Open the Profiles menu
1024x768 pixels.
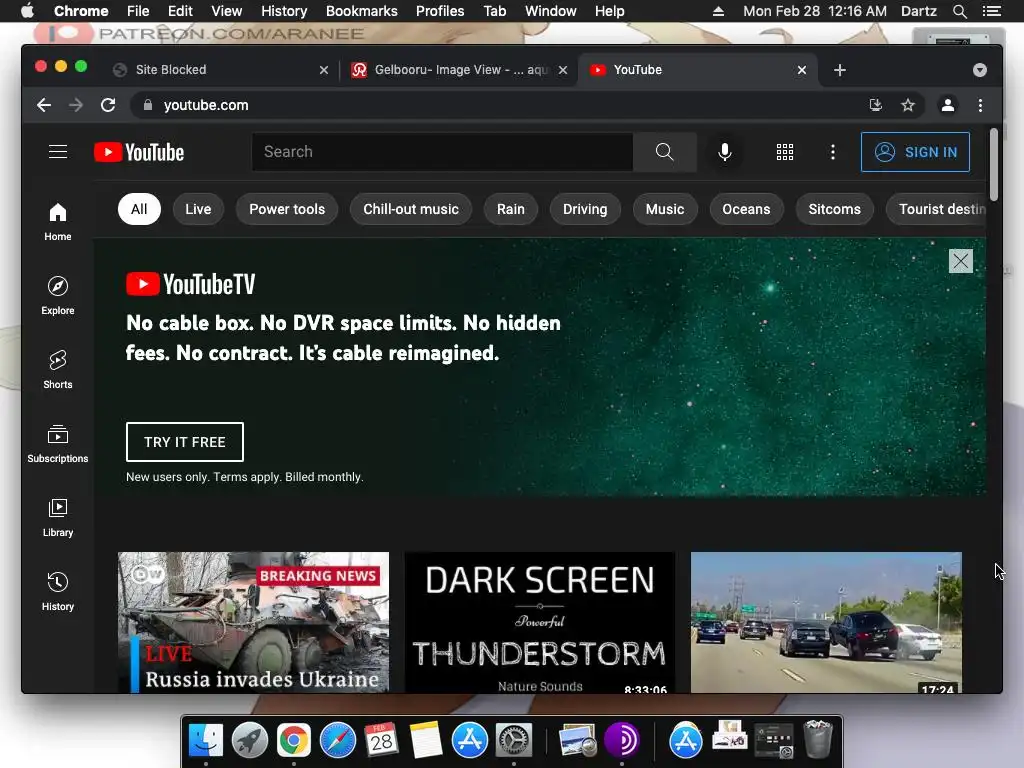point(440,11)
